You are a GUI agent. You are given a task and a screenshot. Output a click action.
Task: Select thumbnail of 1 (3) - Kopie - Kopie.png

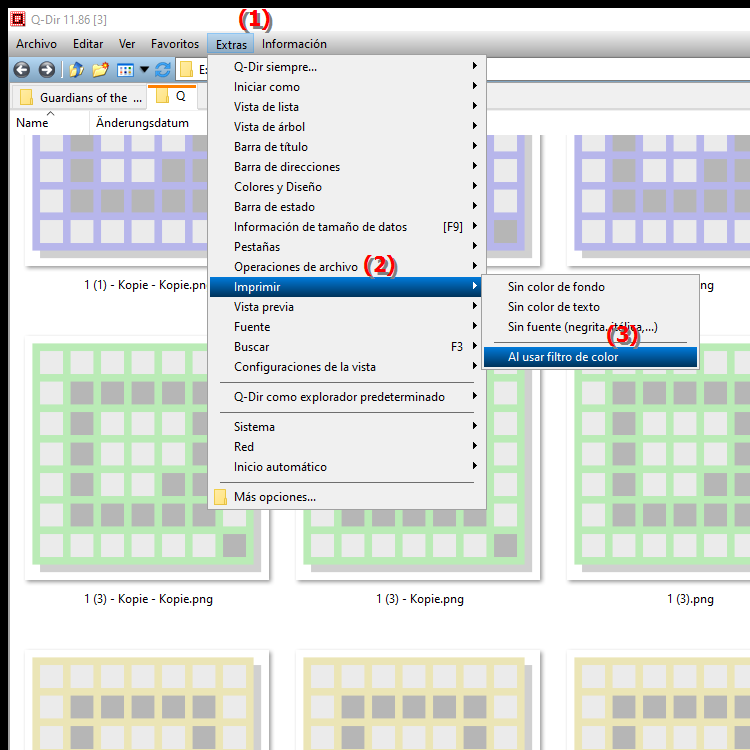click(147, 458)
